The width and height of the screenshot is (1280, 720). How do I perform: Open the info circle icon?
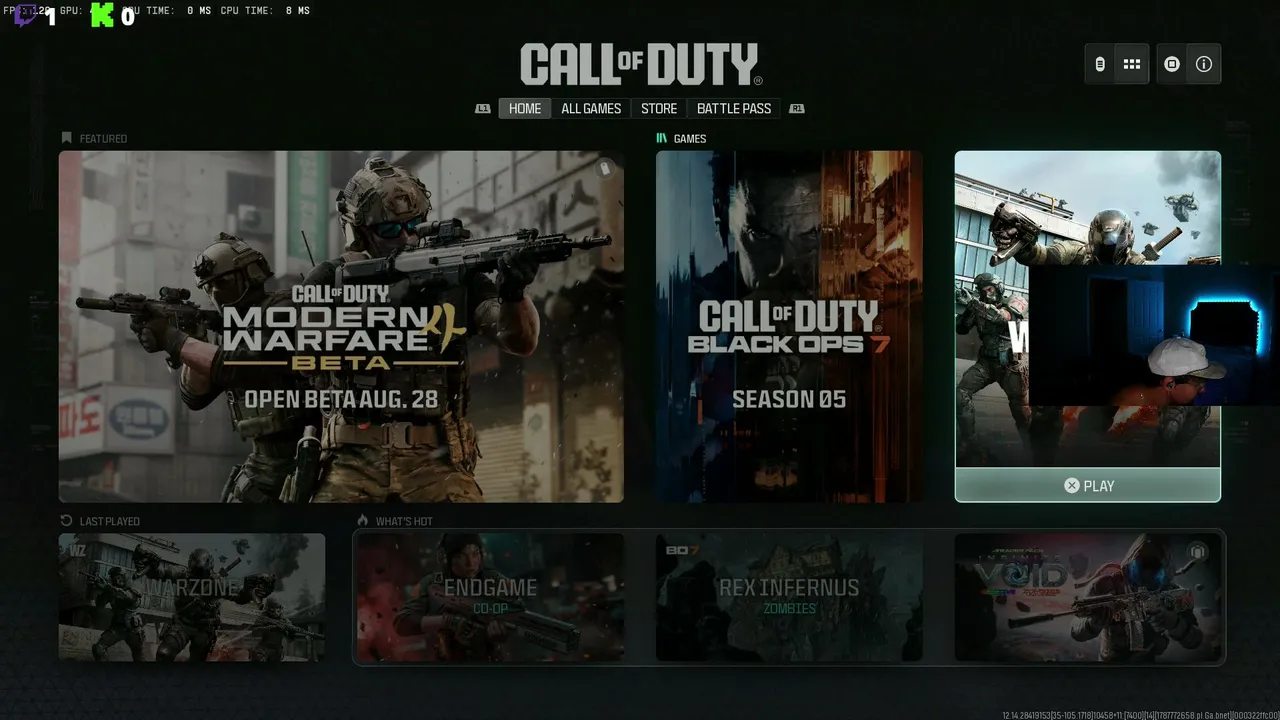(x=1204, y=64)
